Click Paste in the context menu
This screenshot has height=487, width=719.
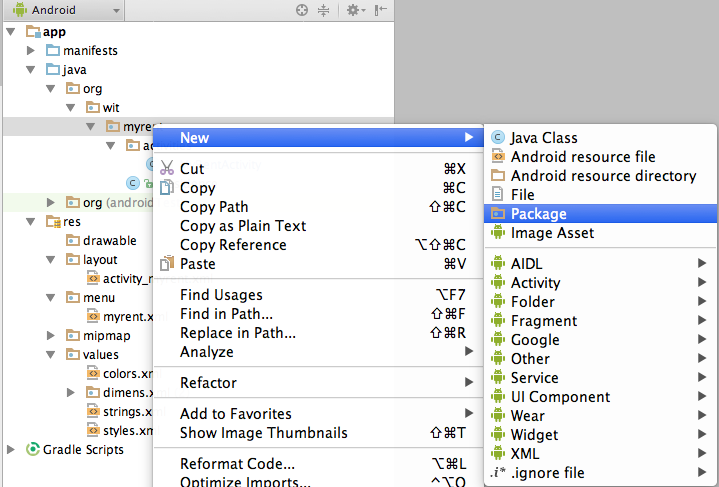[197, 264]
